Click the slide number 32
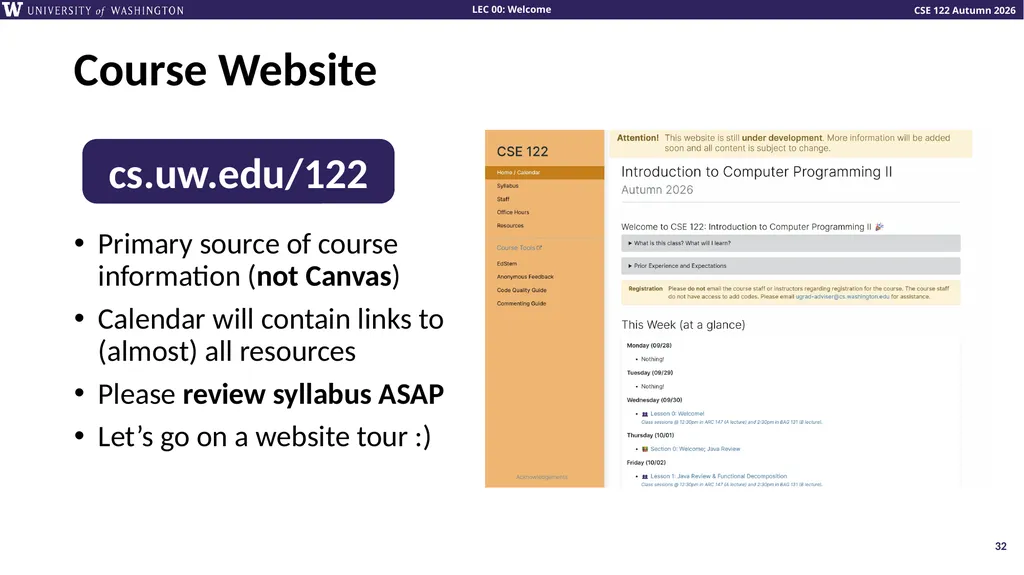 pos(1000,546)
